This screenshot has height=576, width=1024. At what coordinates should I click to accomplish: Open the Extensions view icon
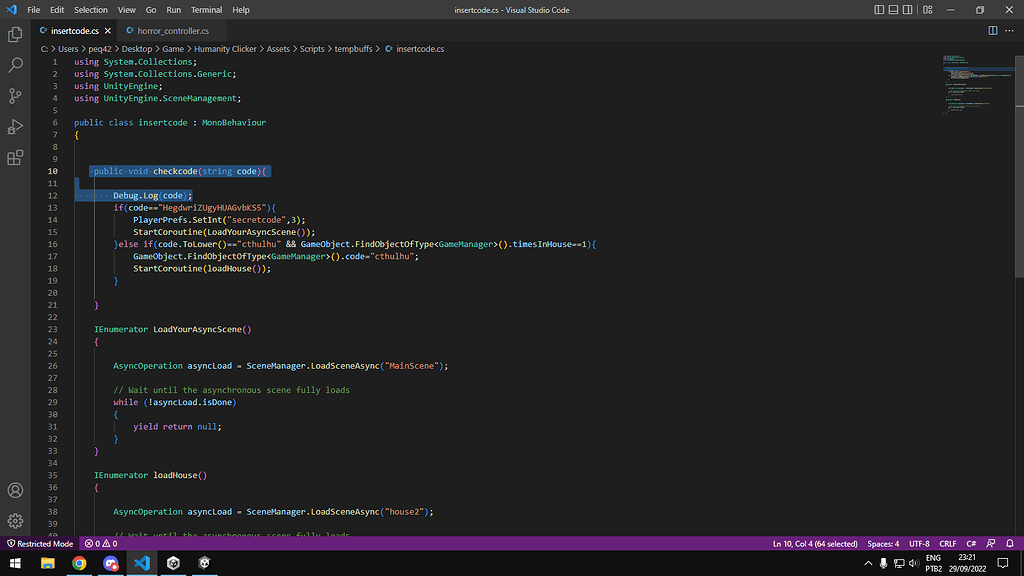pos(15,158)
